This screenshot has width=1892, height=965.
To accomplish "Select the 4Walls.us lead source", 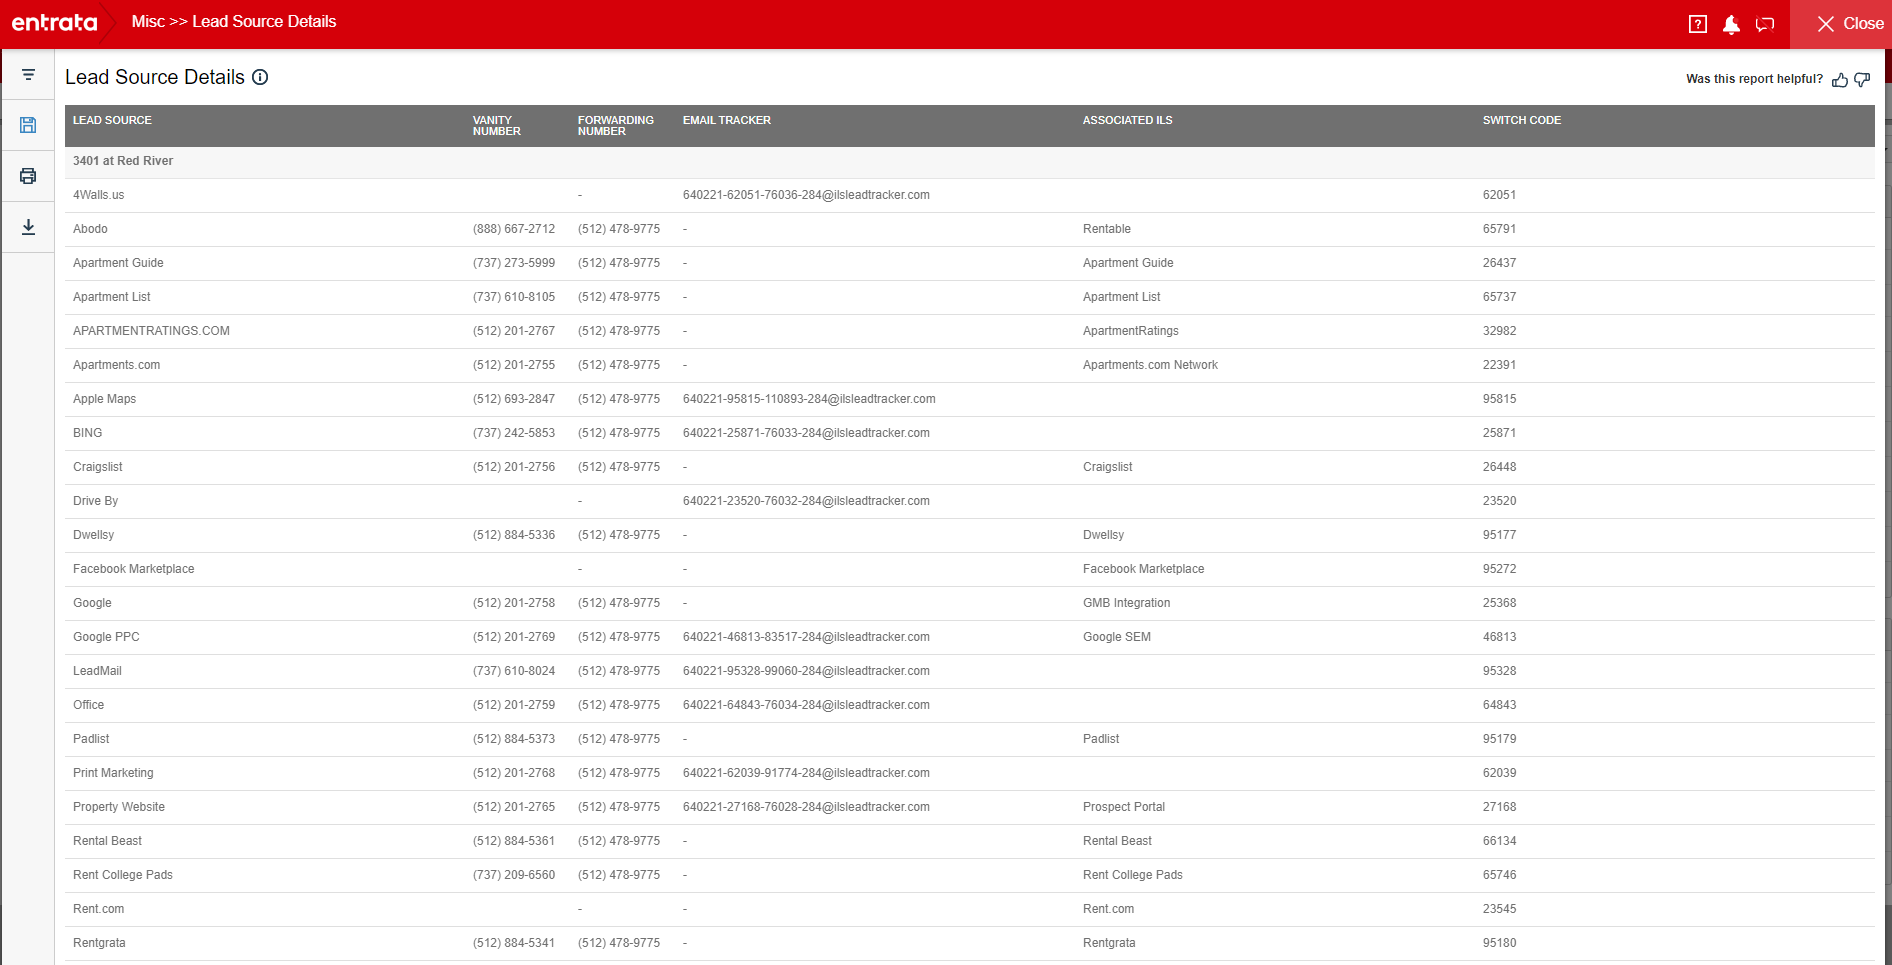I will tap(99, 195).
